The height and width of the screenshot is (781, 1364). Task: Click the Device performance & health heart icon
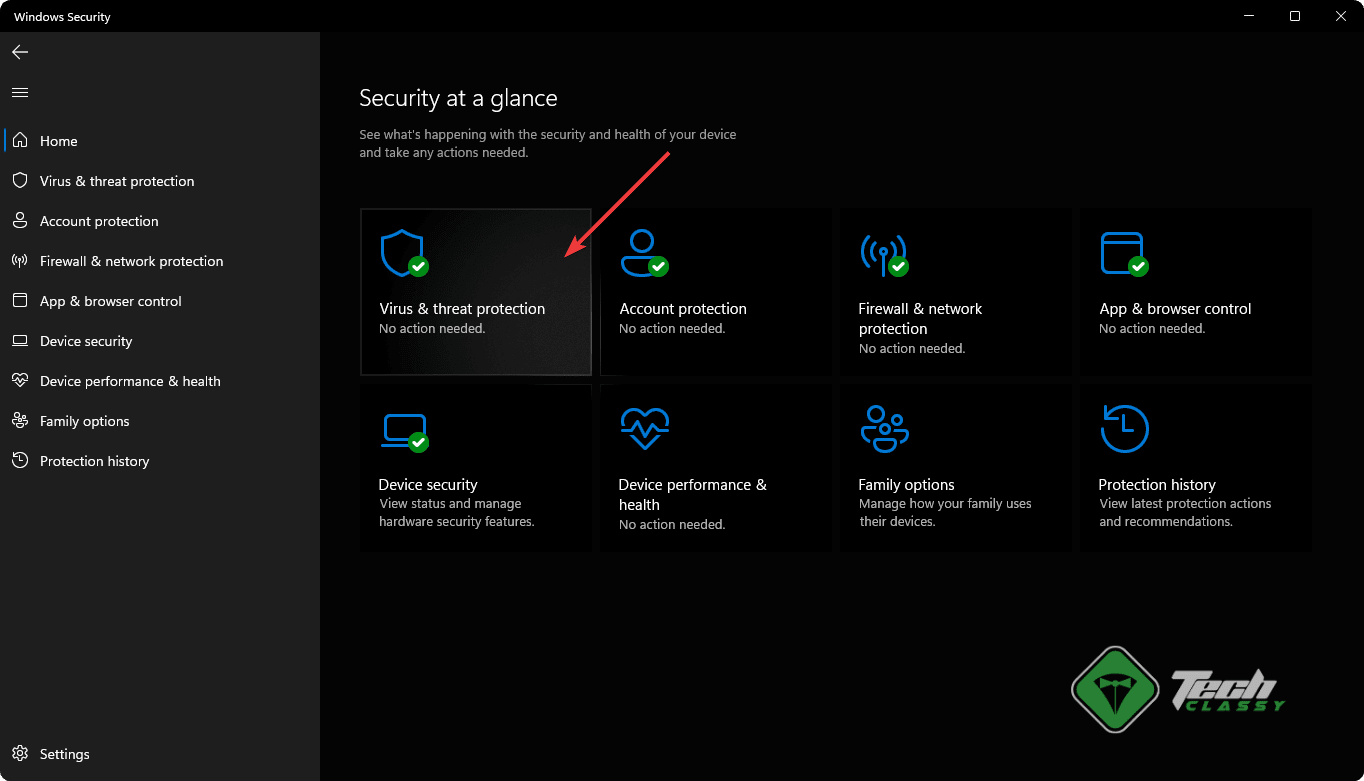(643, 430)
